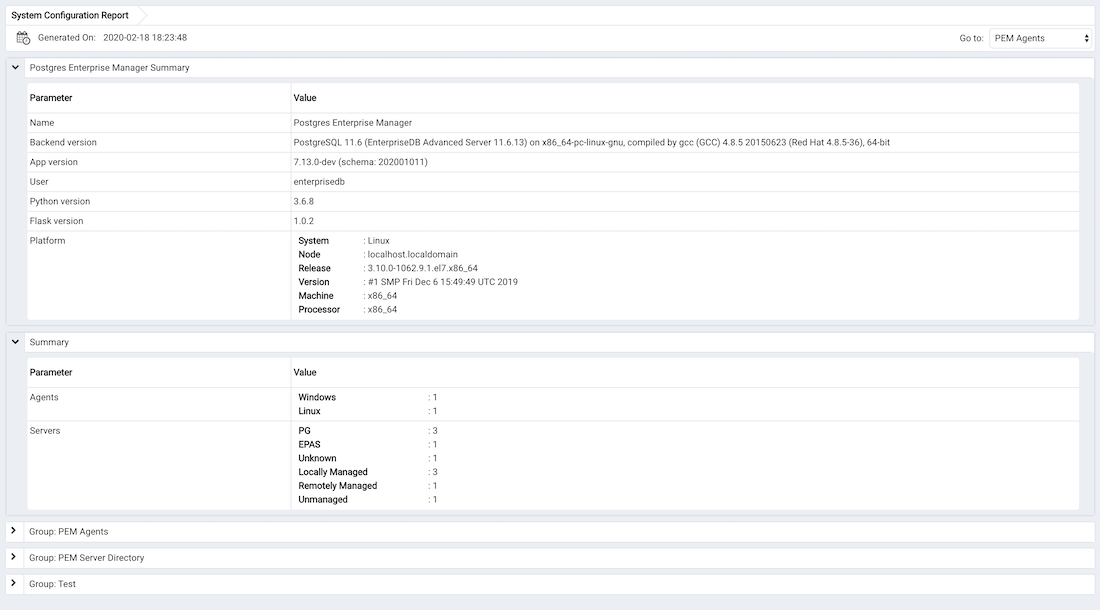Click the Version value #1 SMP Fri Dec 6
Viewport: 1100px width, 610px height.
click(443, 282)
